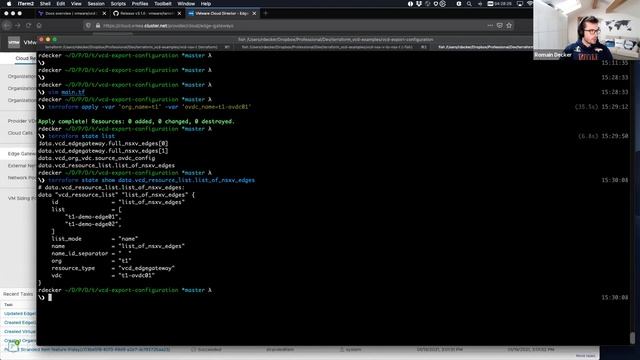The height and width of the screenshot is (360, 640).
Task: Open Edge Gateways in Cloud Director sidebar
Action: tap(22, 154)
